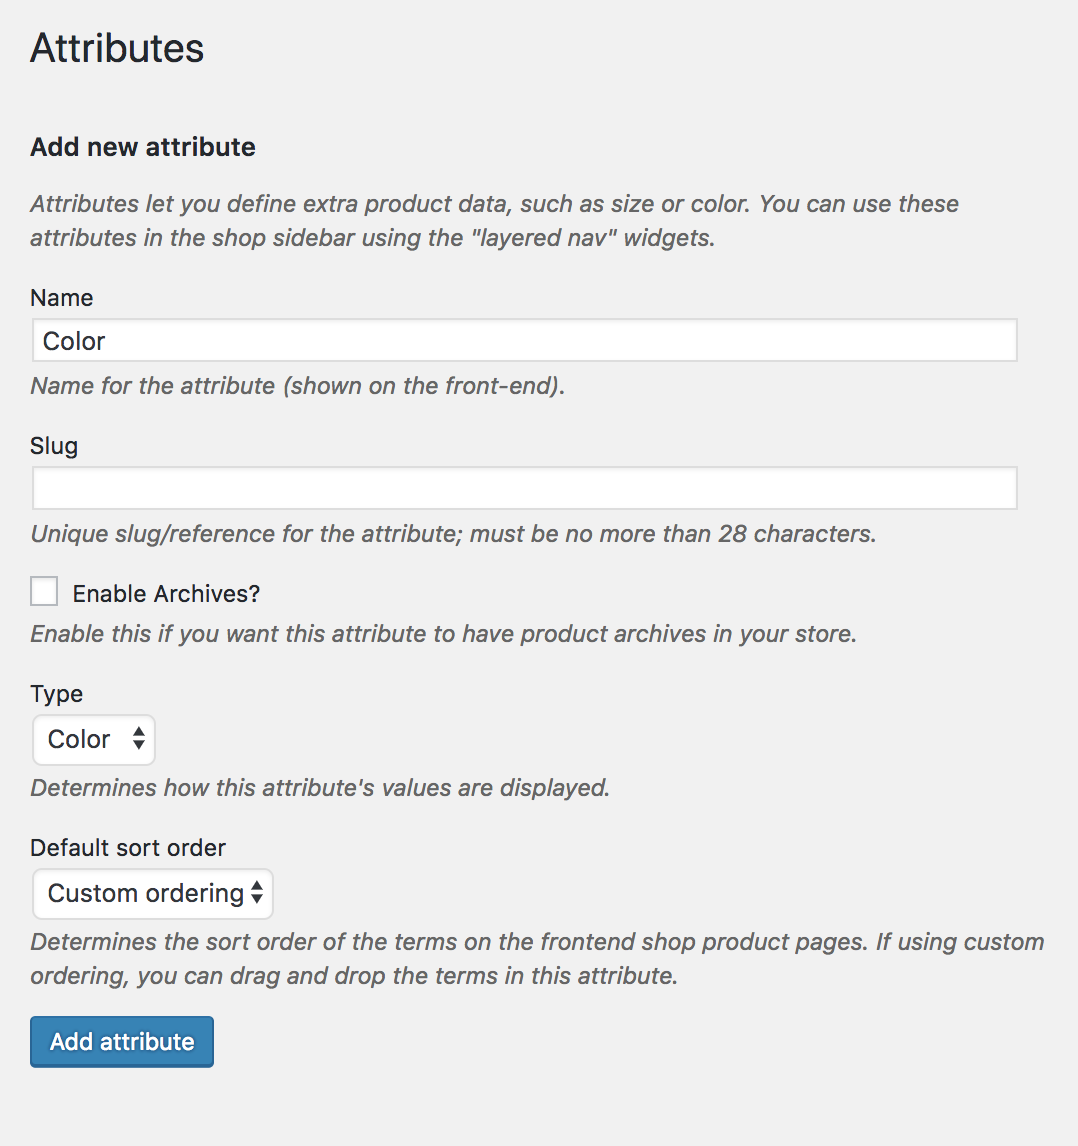Click the Type label above the dropdown
Image resolution: width=1078 pixels, height=1146 pixels.
pyautogui.click(x=56, y=694)
